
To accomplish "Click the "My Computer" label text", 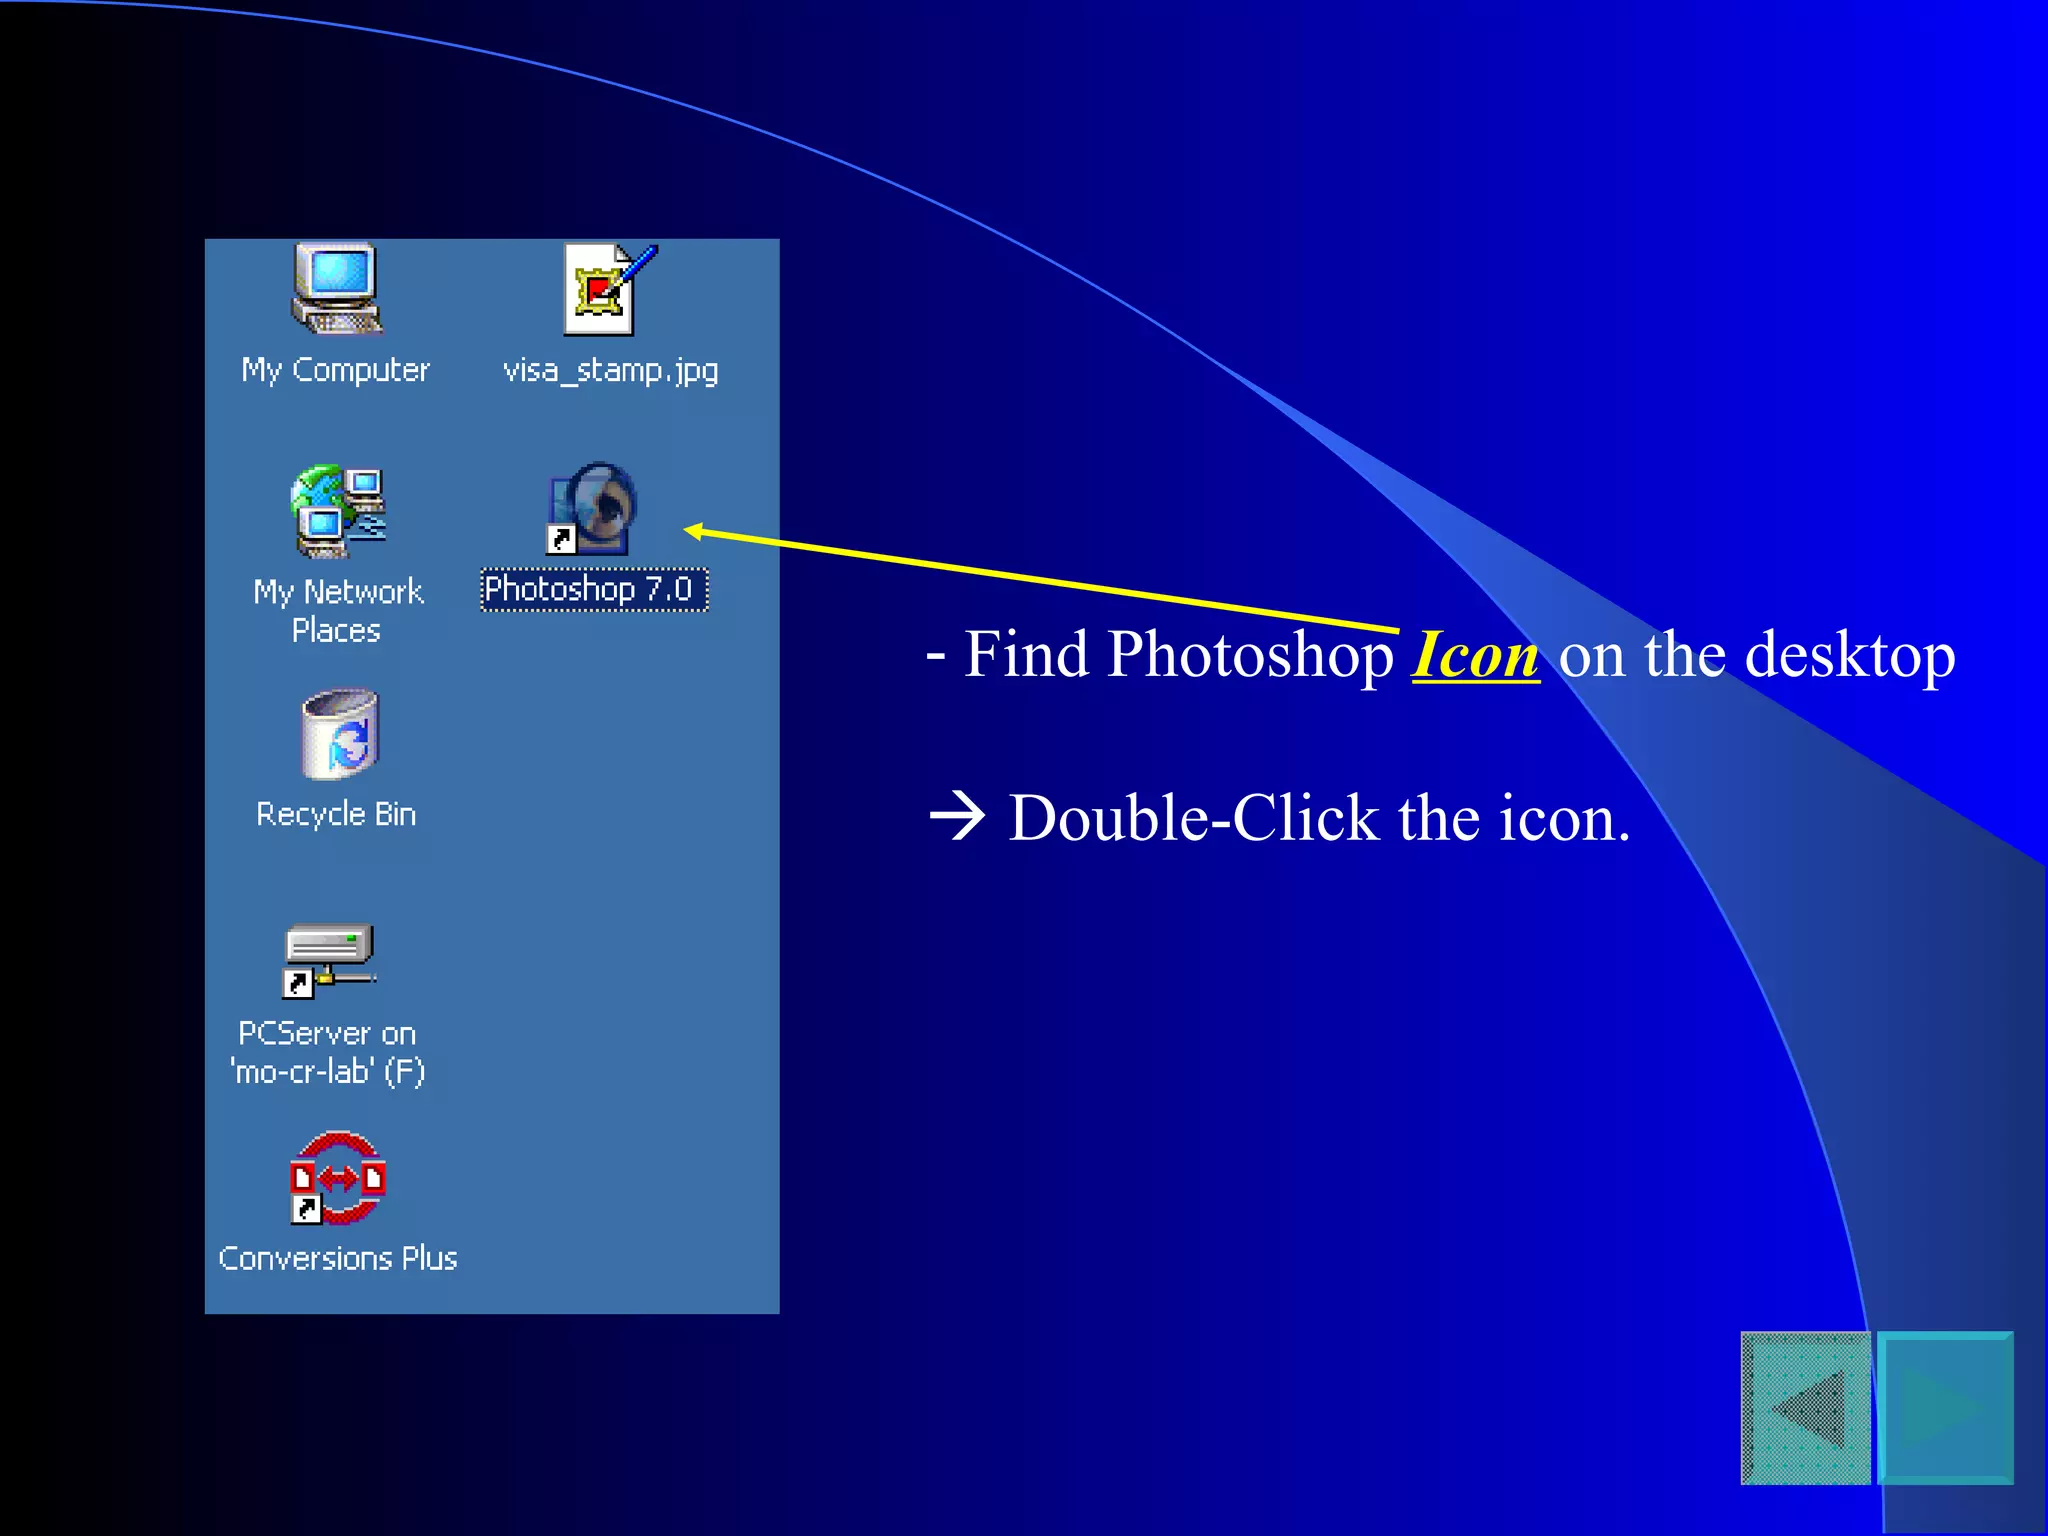I will coord(336,370).
